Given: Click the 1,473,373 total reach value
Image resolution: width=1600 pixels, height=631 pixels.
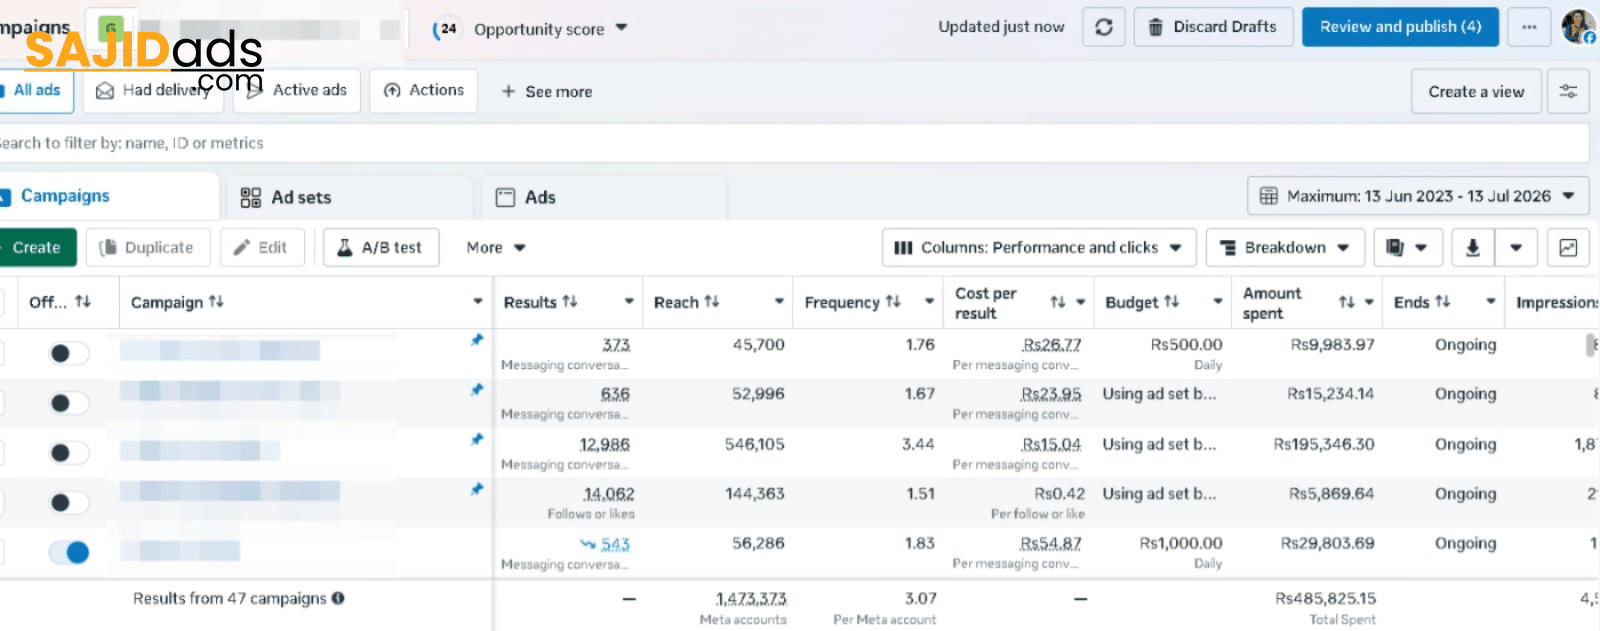Looking at the screenshot, I should [751, 598].
